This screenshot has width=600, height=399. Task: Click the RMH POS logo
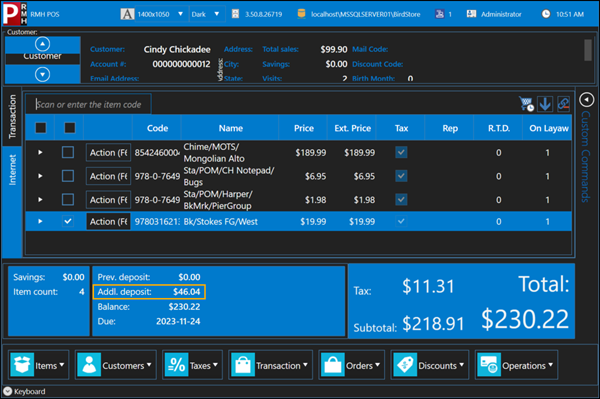point(15,13)
